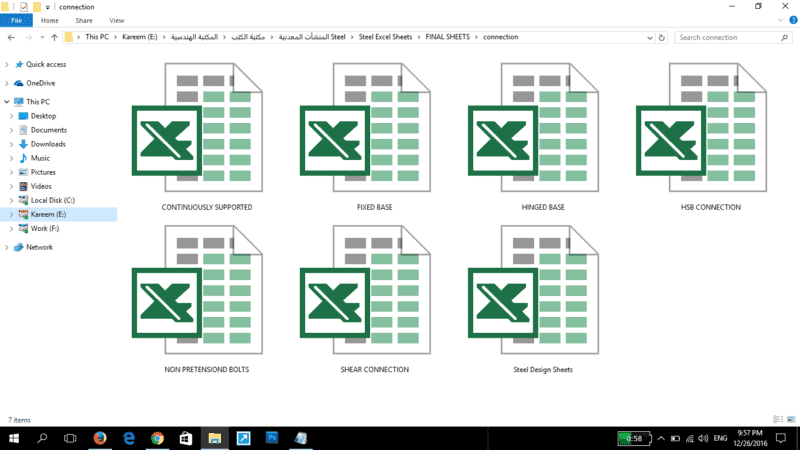Viewport: 800px width, 450px height.
Task: Go up one folder level
Action: tap(54, 37)
